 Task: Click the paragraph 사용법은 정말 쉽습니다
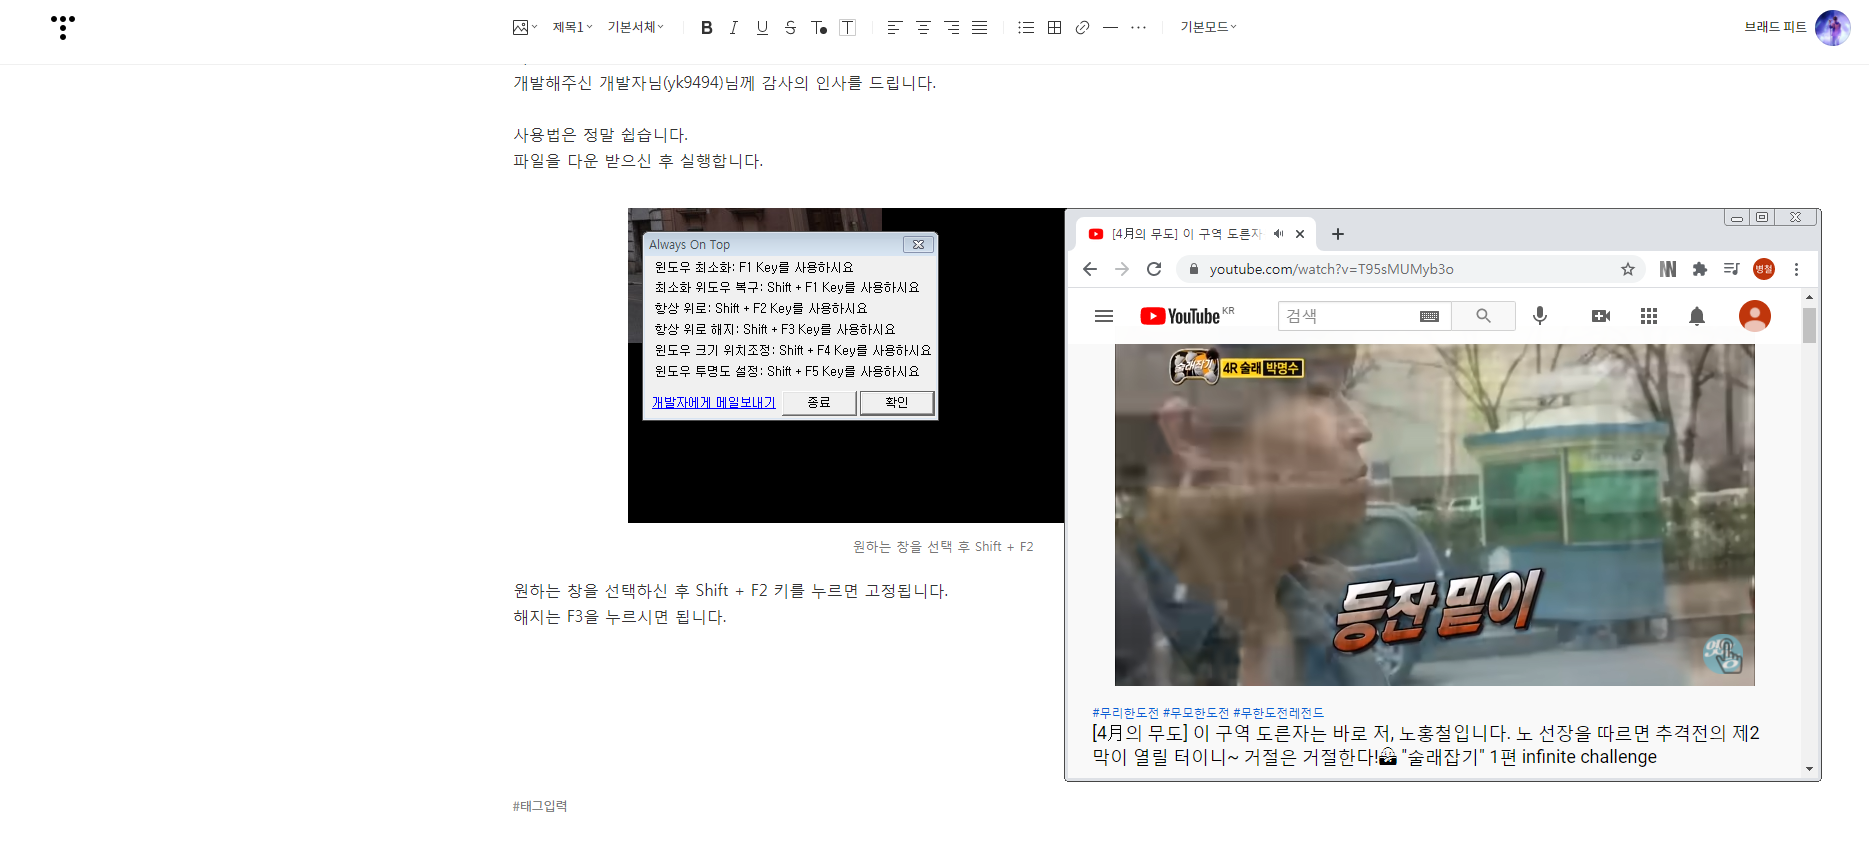601,135
